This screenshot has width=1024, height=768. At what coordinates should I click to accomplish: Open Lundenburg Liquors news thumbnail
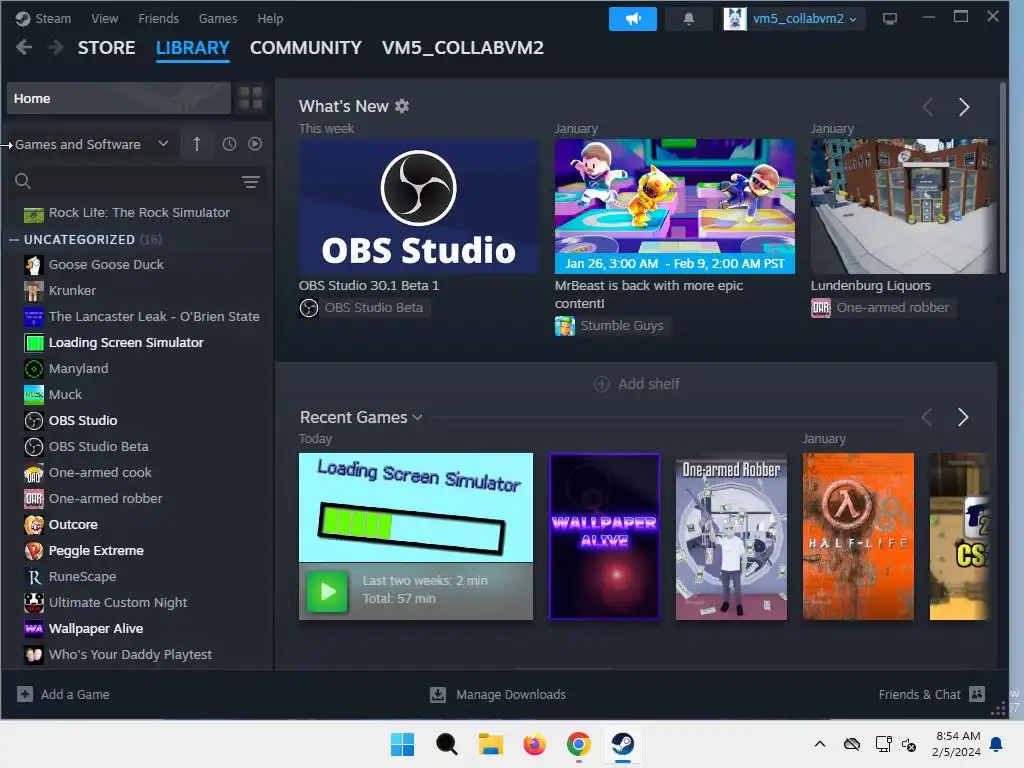click(904, 206)
